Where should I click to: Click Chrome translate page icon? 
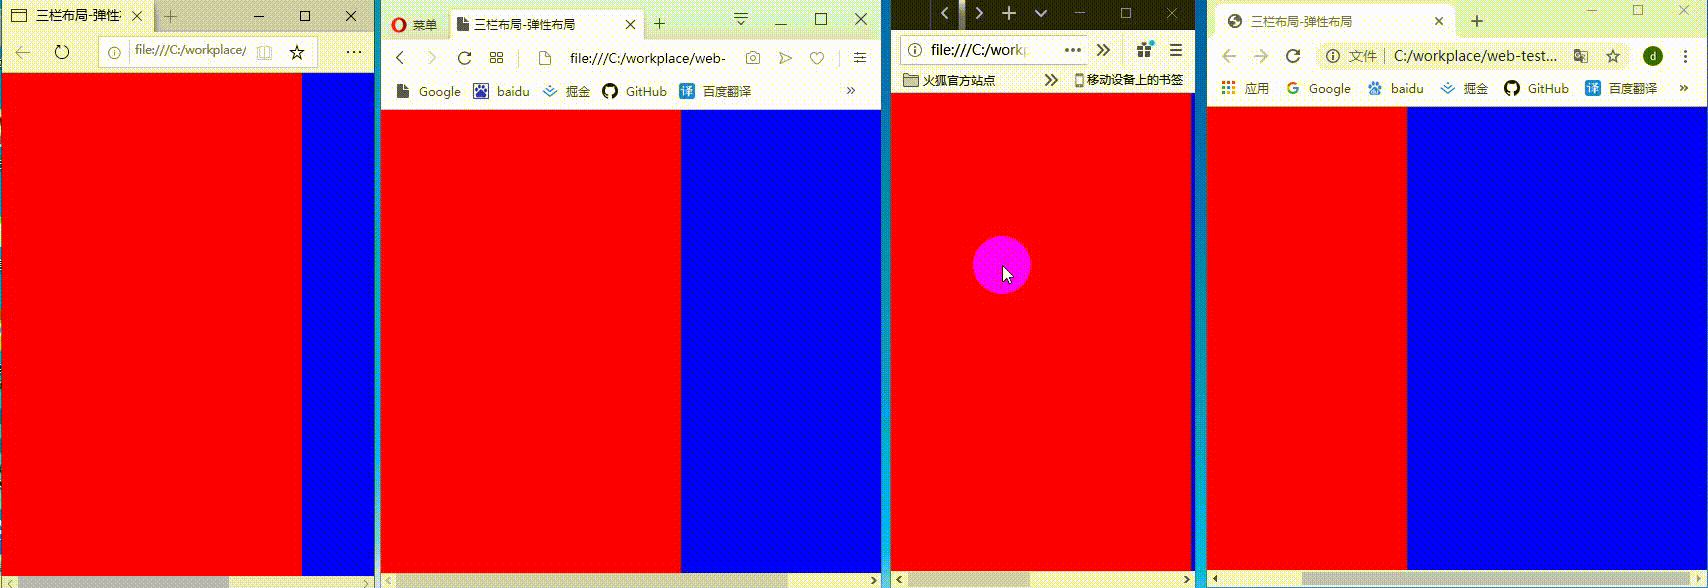[1581, 56]
